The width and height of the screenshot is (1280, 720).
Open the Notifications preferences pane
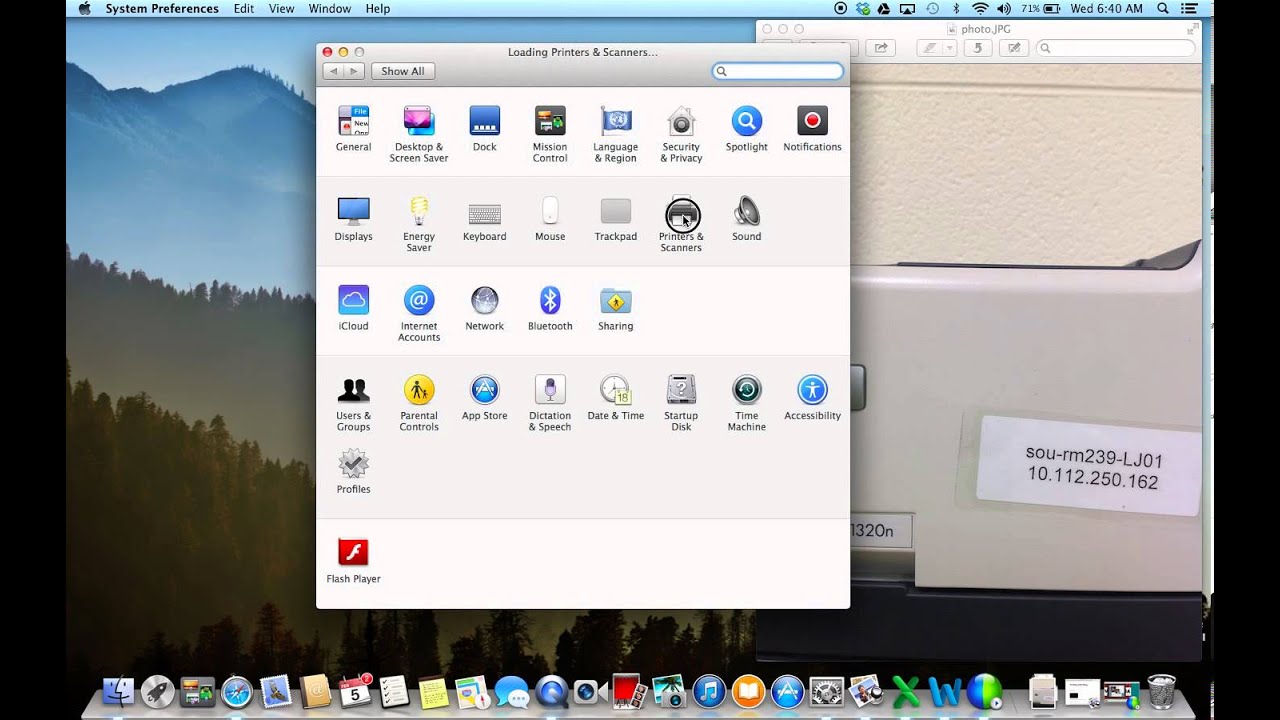812,129
